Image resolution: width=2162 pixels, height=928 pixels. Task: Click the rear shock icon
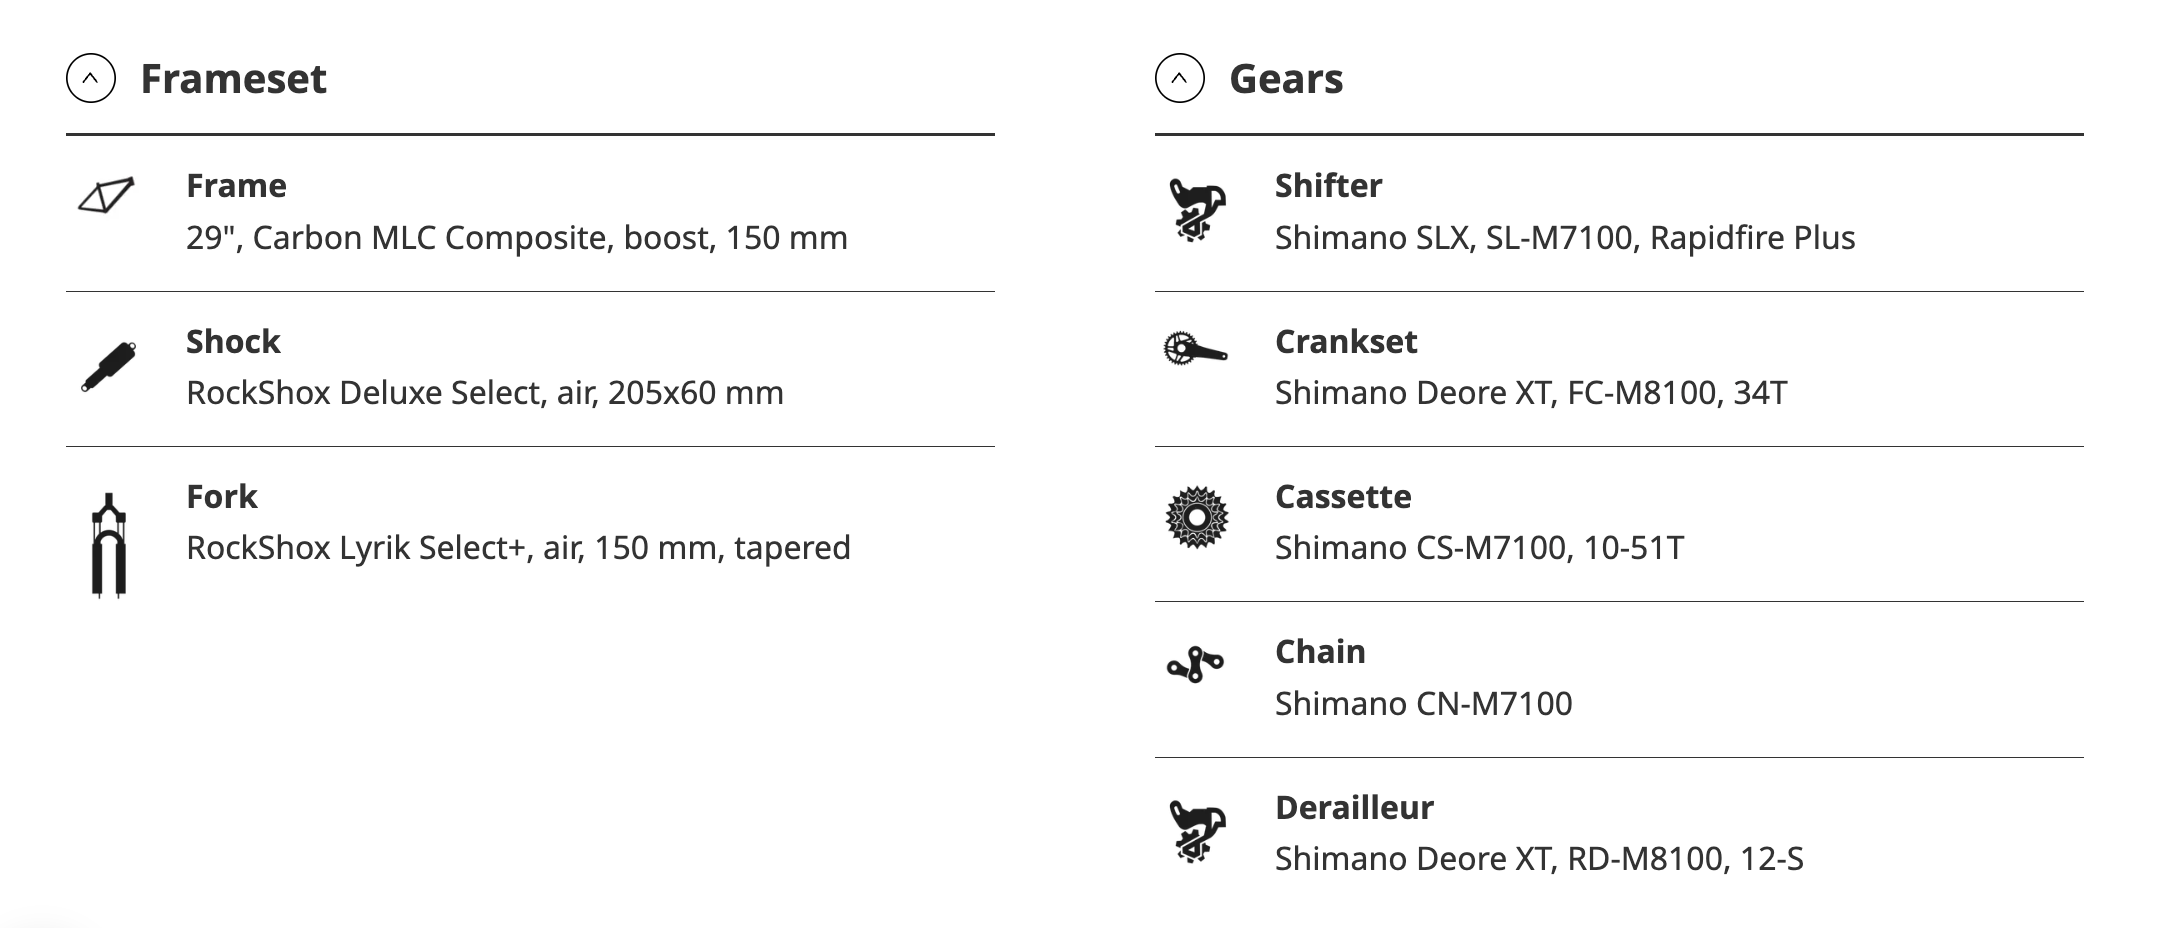[x=109, y=367]
